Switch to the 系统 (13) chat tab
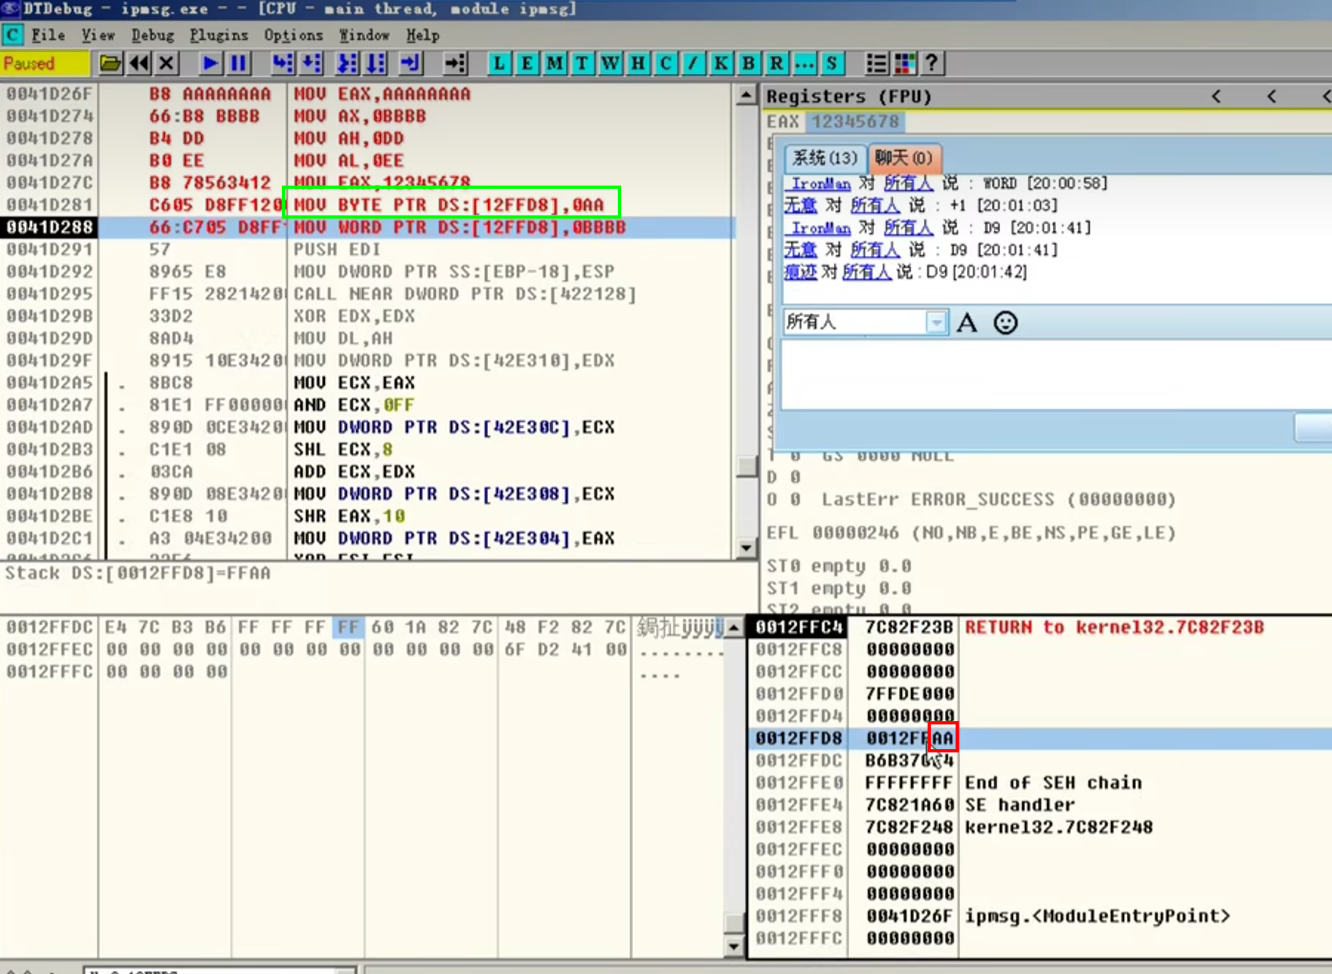This screenshot has width=1332, height=974. pos(825,158)
